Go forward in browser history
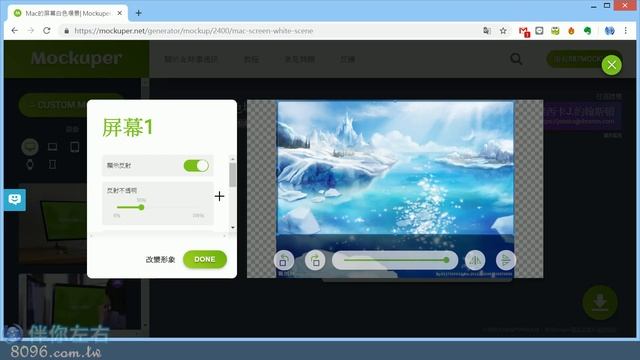The image size is (640, 360). tap(31, 31)
